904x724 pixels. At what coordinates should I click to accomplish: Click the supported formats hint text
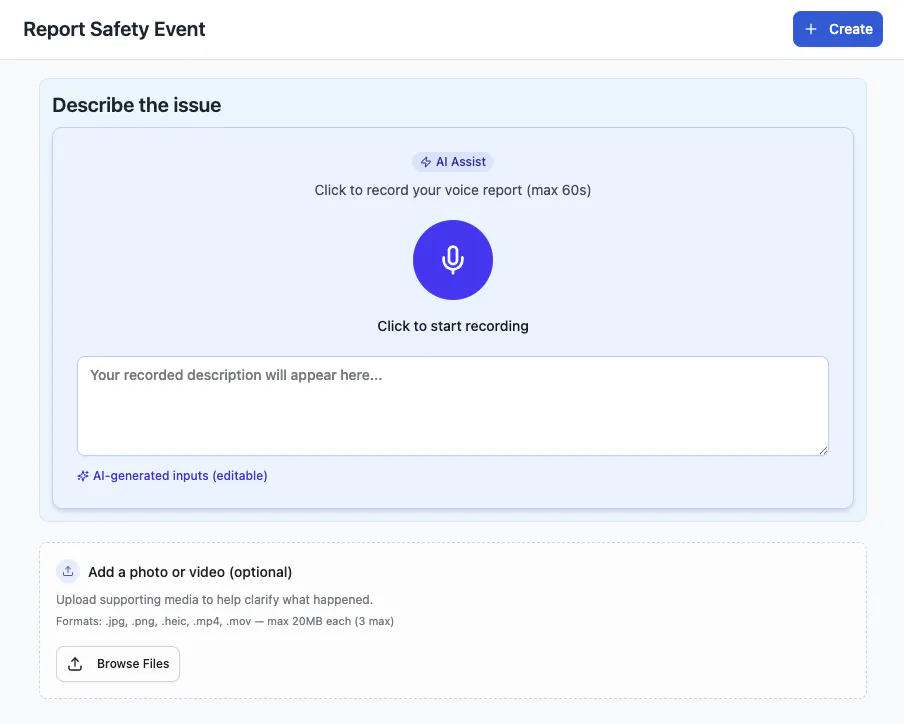point(225,621)
